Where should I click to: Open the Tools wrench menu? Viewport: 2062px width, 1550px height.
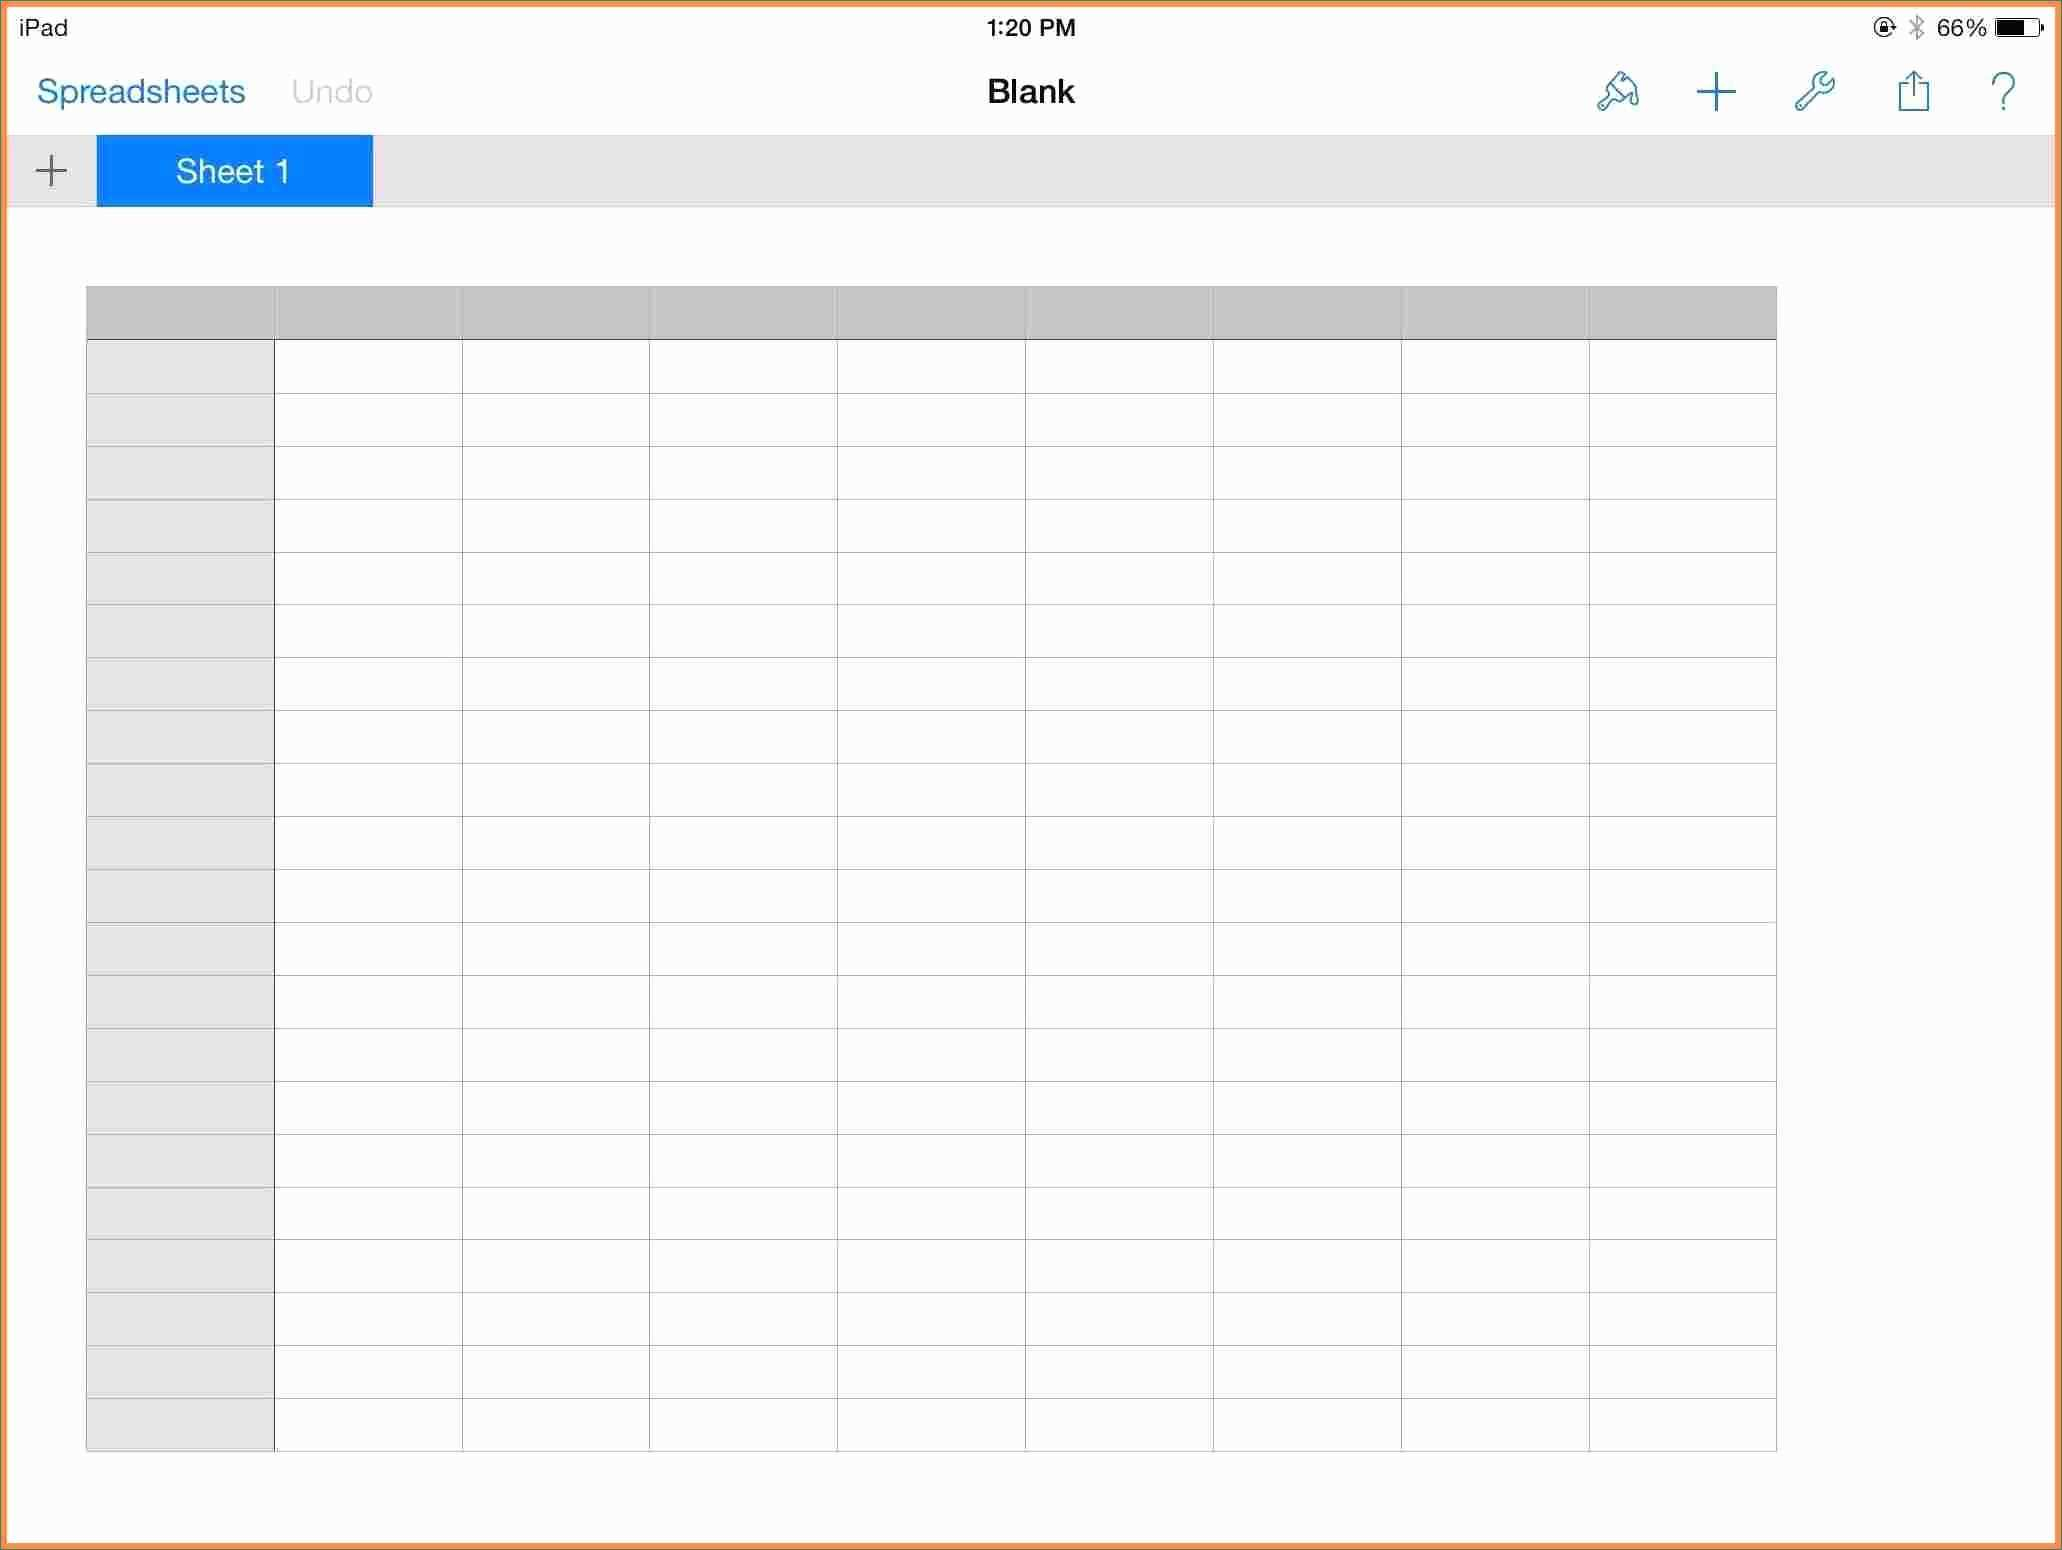1814,91
